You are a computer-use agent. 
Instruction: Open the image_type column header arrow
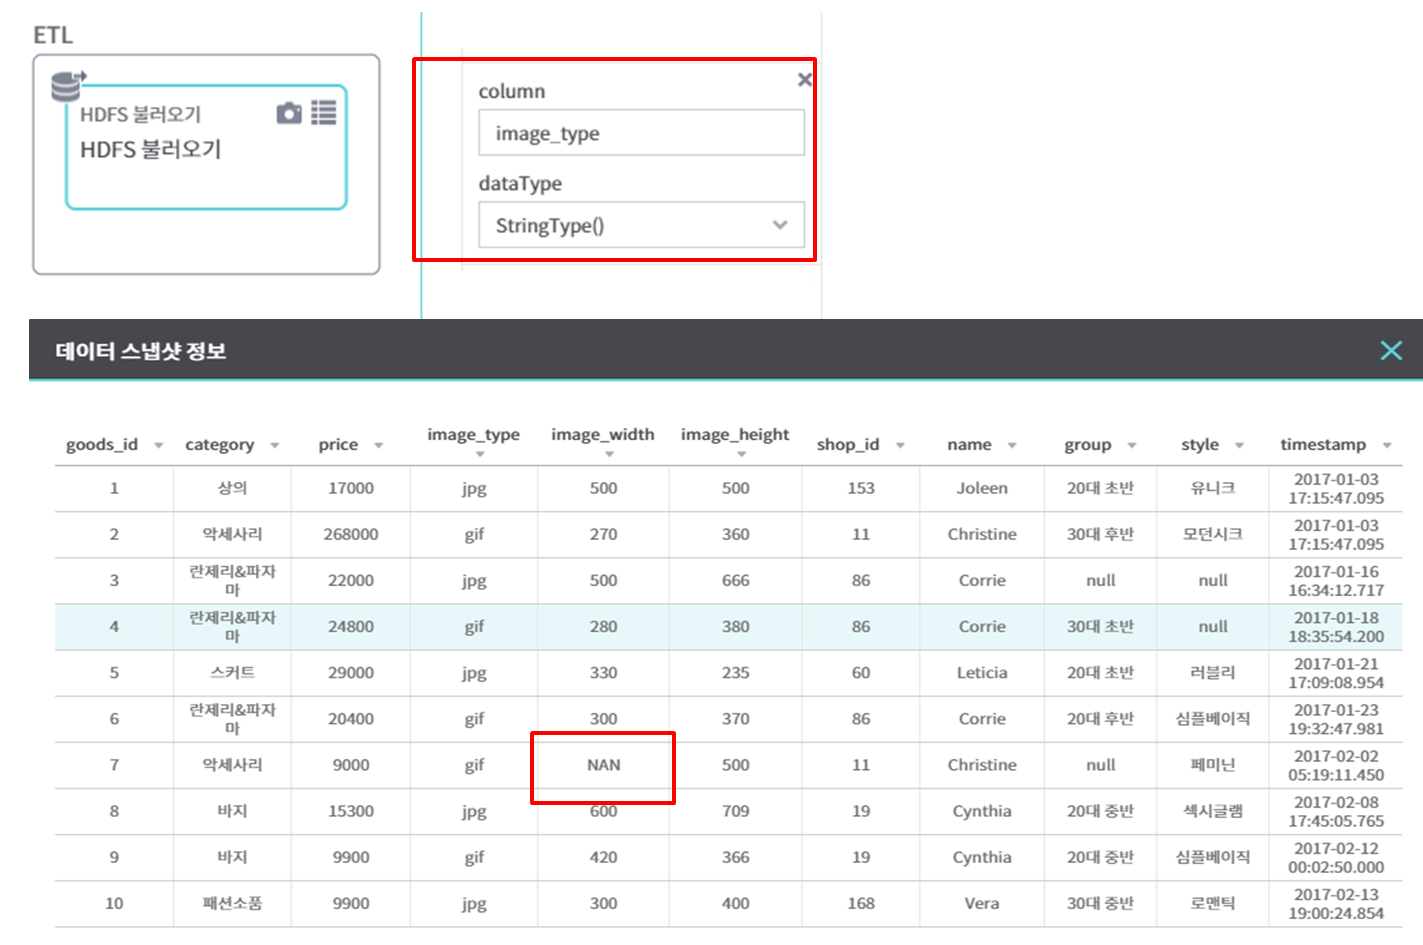[x=480, y=455]
